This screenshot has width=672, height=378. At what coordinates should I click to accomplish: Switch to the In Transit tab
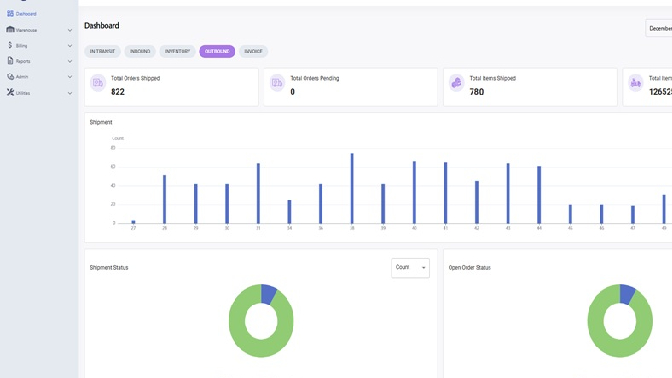102,51
